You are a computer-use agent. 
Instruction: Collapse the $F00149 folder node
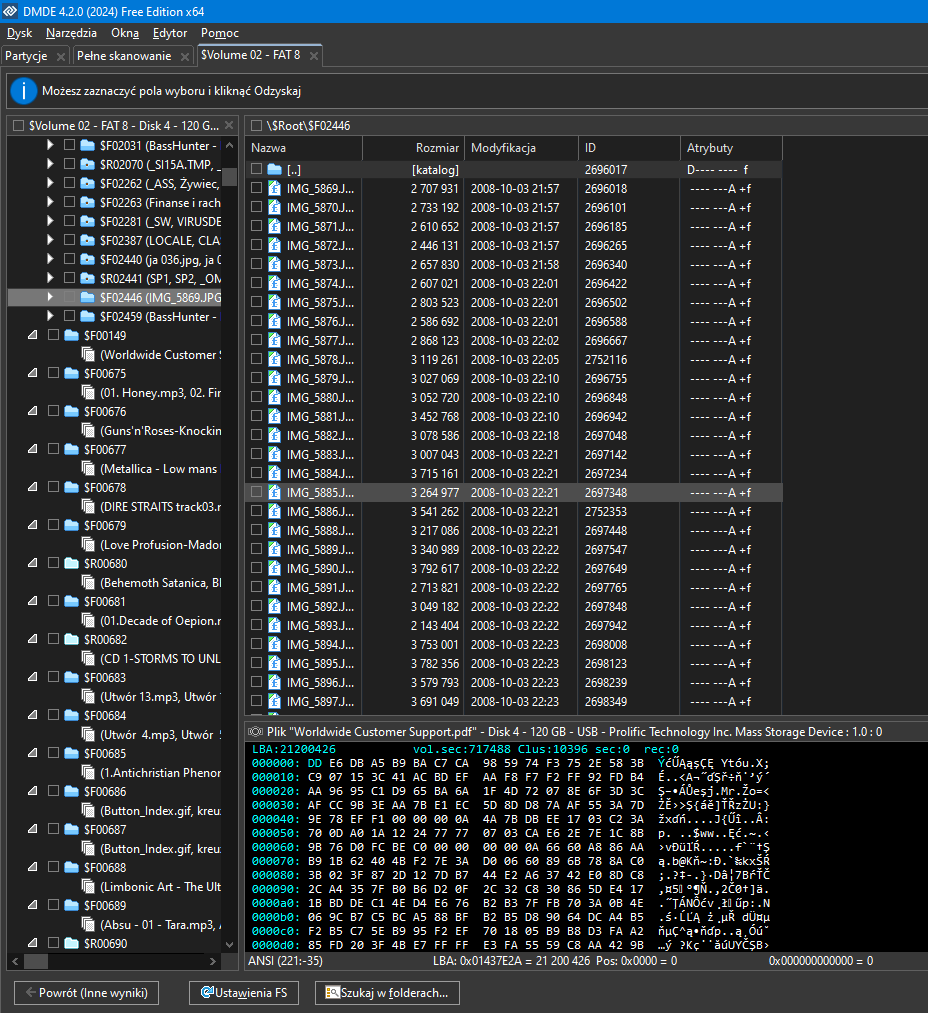pyautogui.click(x=33, y=335)
